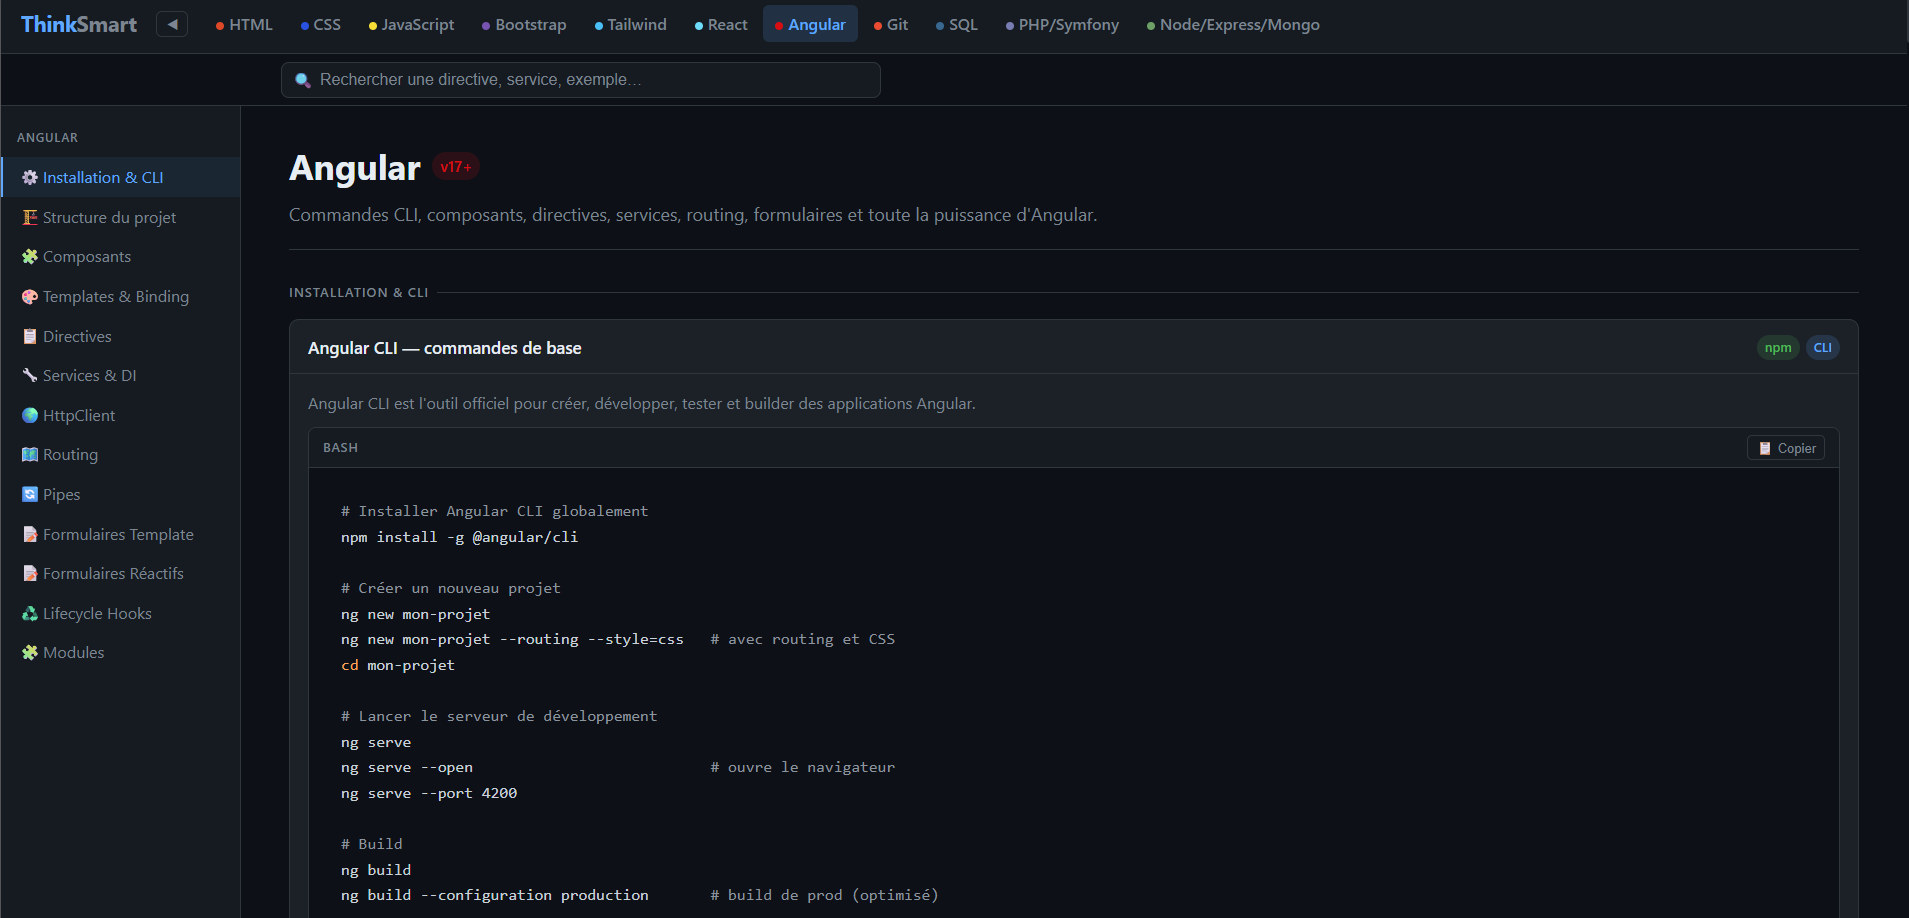Click the palette icon for Templates & Binding
Image resolution: width=1909 pixels, height=918 pixels.
(30, 297)
